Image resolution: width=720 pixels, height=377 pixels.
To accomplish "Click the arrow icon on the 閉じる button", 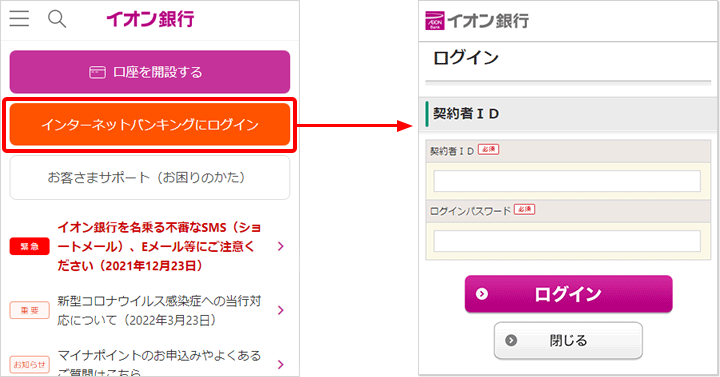I will click(x=511, y=340).
